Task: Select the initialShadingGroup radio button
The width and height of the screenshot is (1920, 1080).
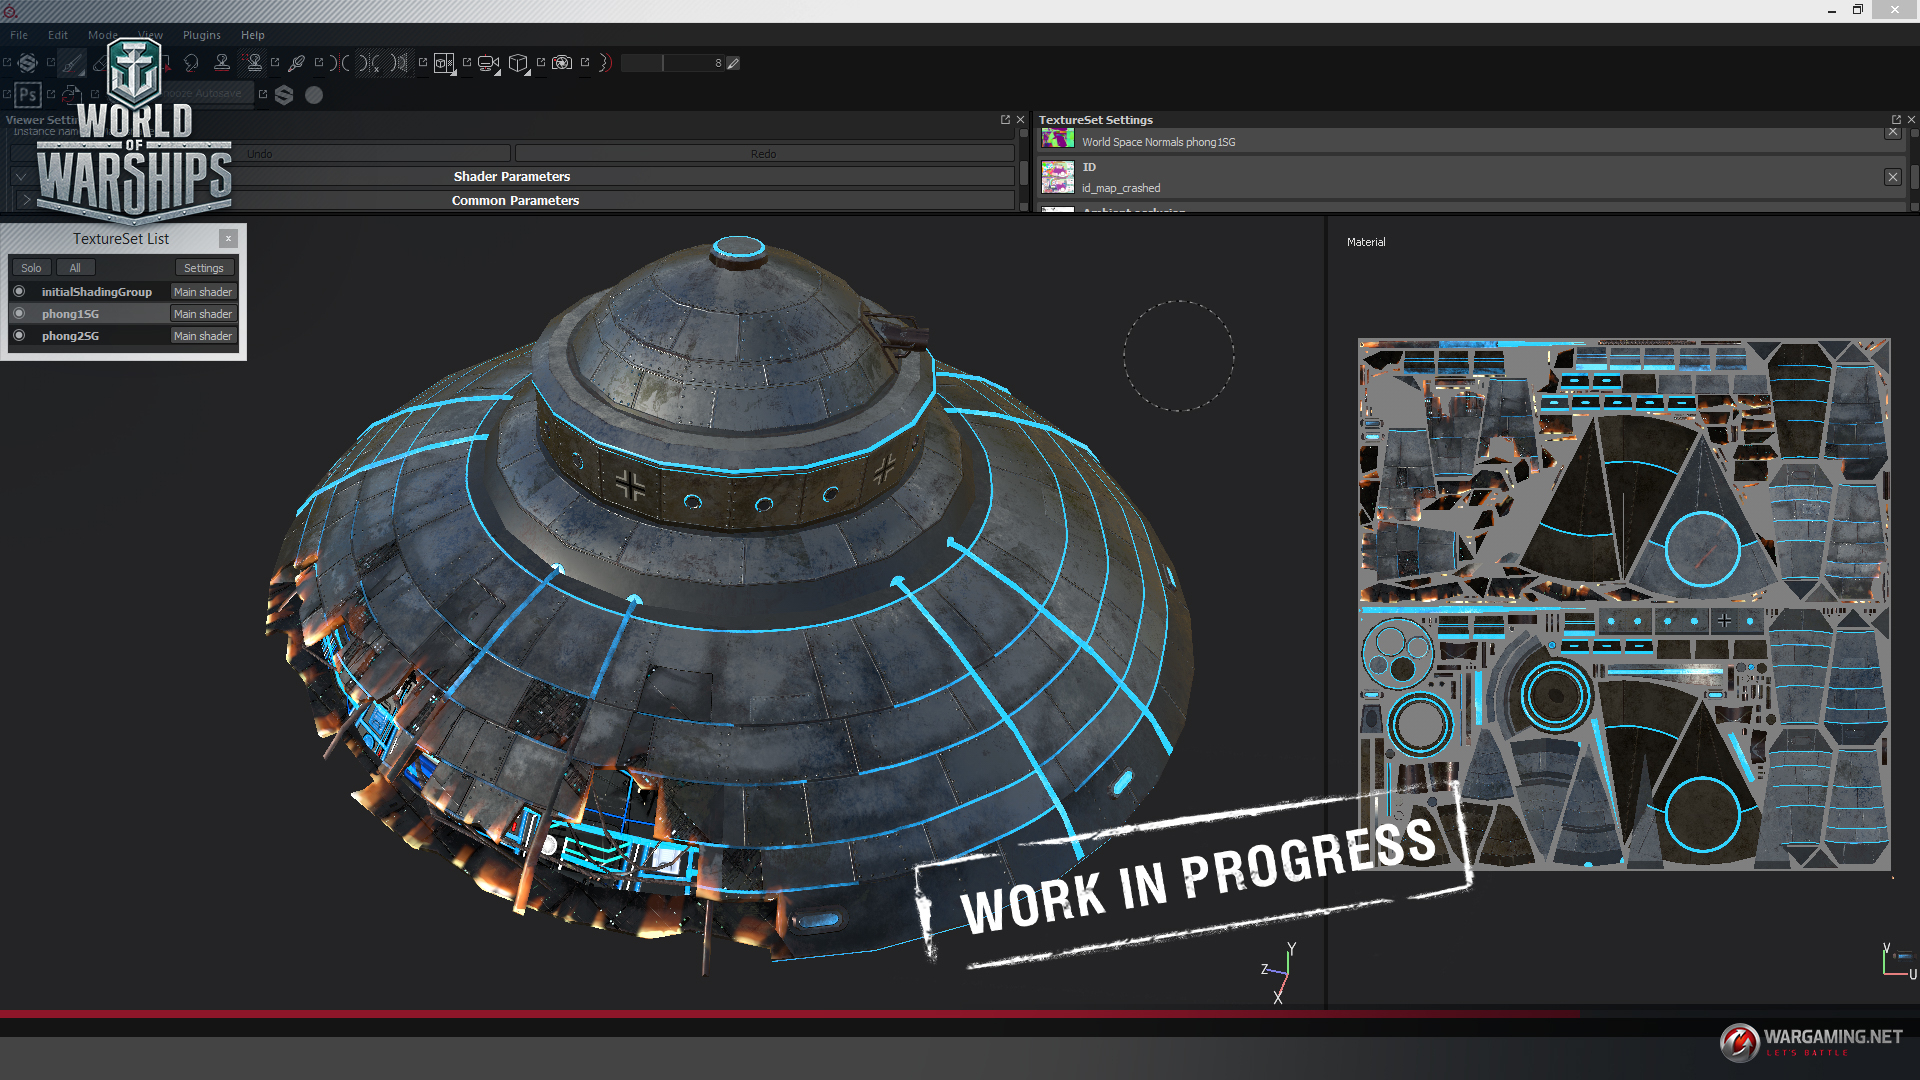Action: (19, 291)
